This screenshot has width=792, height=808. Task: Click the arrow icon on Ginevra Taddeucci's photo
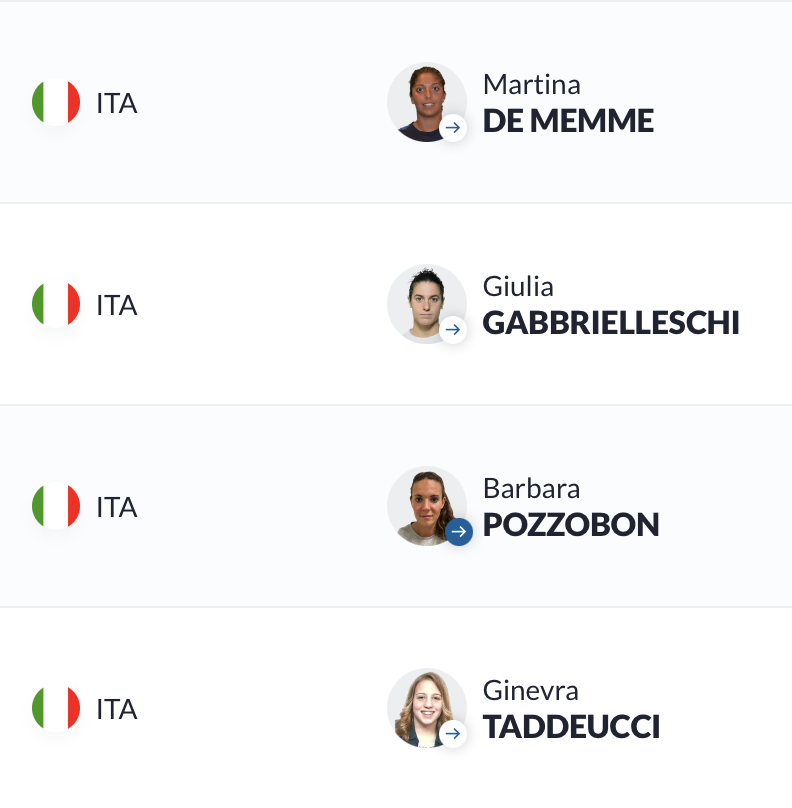click(x=453, y=733)
